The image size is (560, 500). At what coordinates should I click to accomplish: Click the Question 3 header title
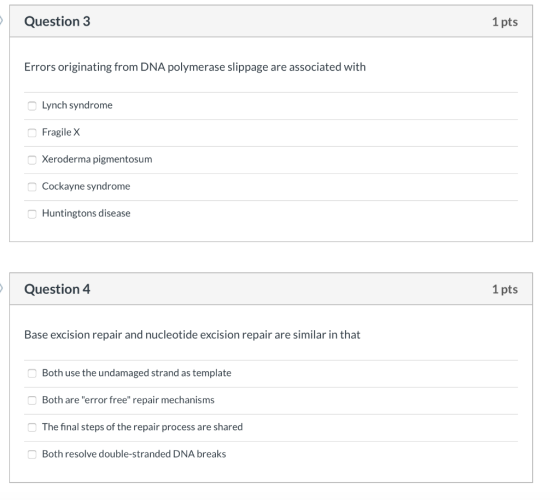(57, 21)
